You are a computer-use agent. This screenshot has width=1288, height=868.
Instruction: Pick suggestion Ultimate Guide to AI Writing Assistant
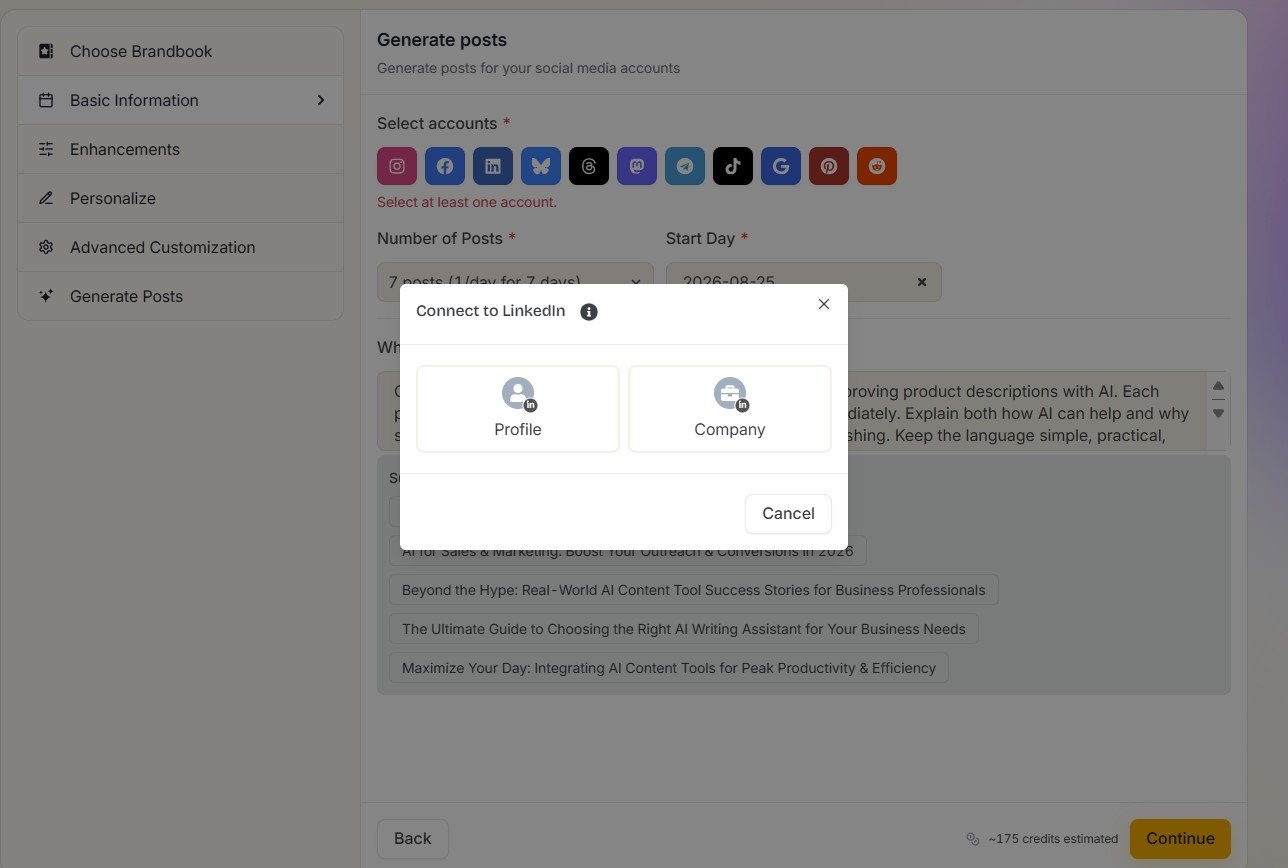click(x=684, y=629)
